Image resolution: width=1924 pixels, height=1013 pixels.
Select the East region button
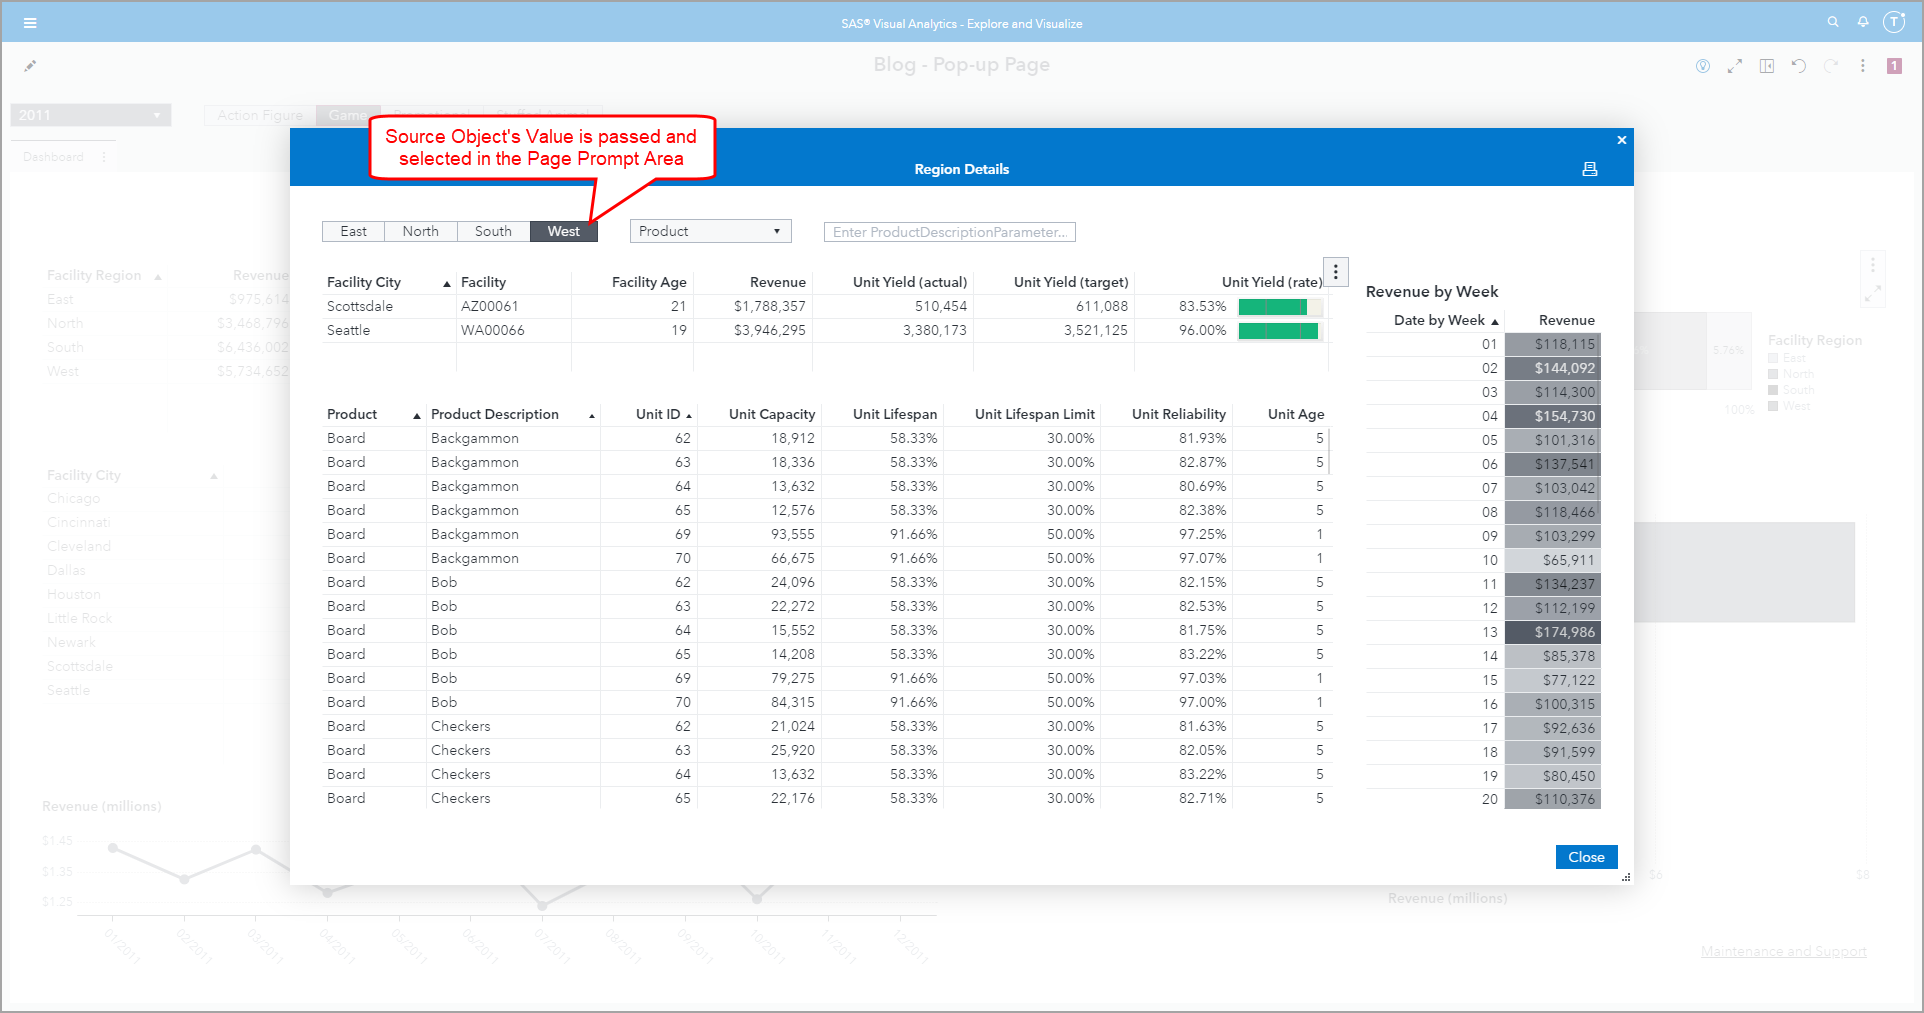click(353, 231)
